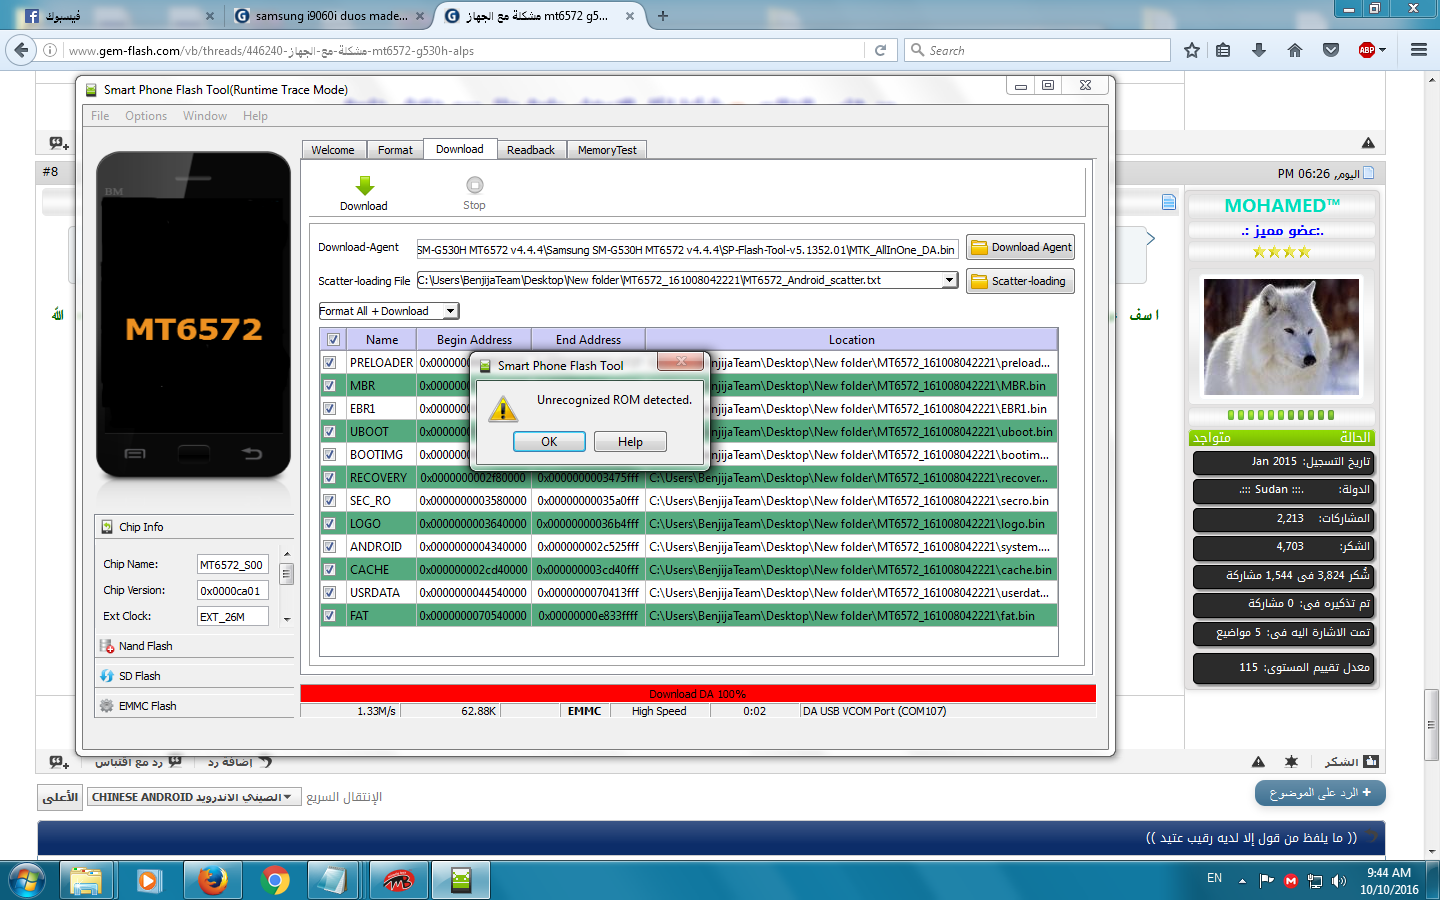Expand the EMMC Flash section
The width and height of the screenshot is (1440, 900).
click(196, 706)
